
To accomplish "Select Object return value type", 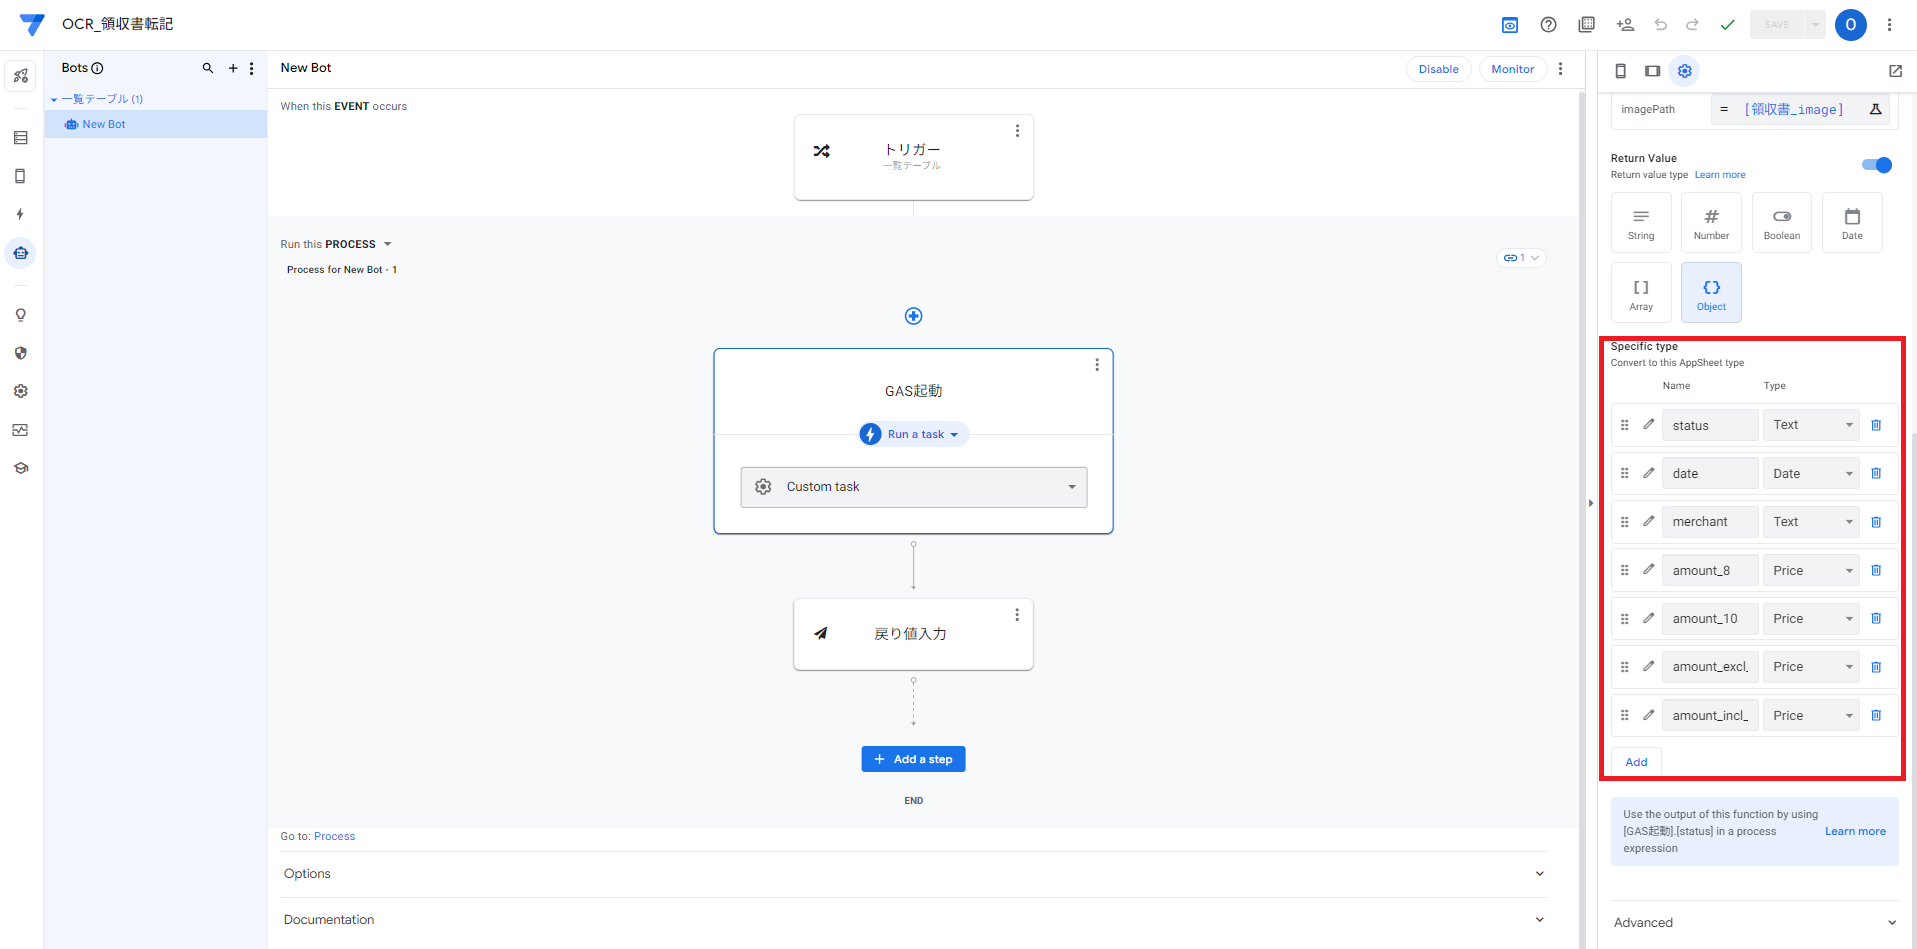I will click(x=1711, y=293).
